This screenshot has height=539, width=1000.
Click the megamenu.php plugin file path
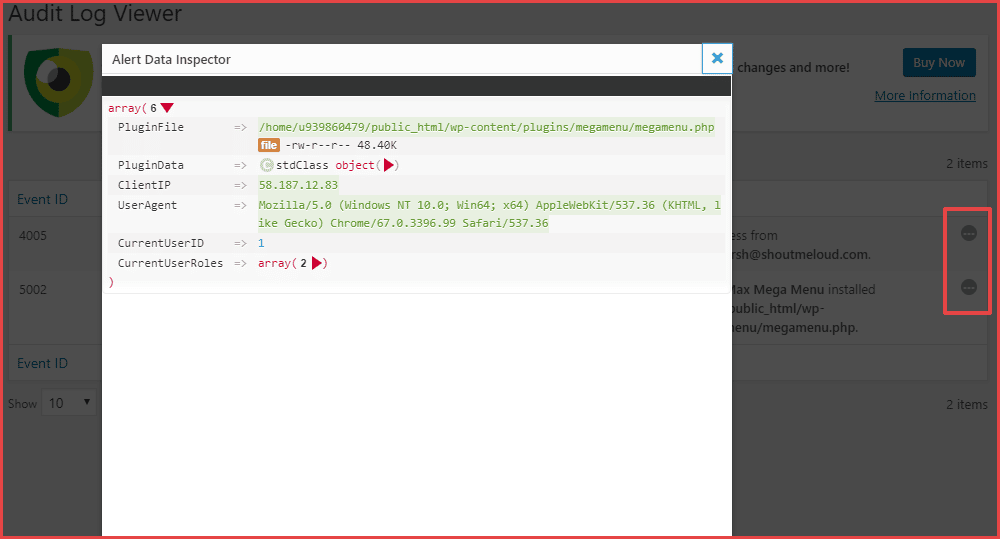[x=486, y=127]
